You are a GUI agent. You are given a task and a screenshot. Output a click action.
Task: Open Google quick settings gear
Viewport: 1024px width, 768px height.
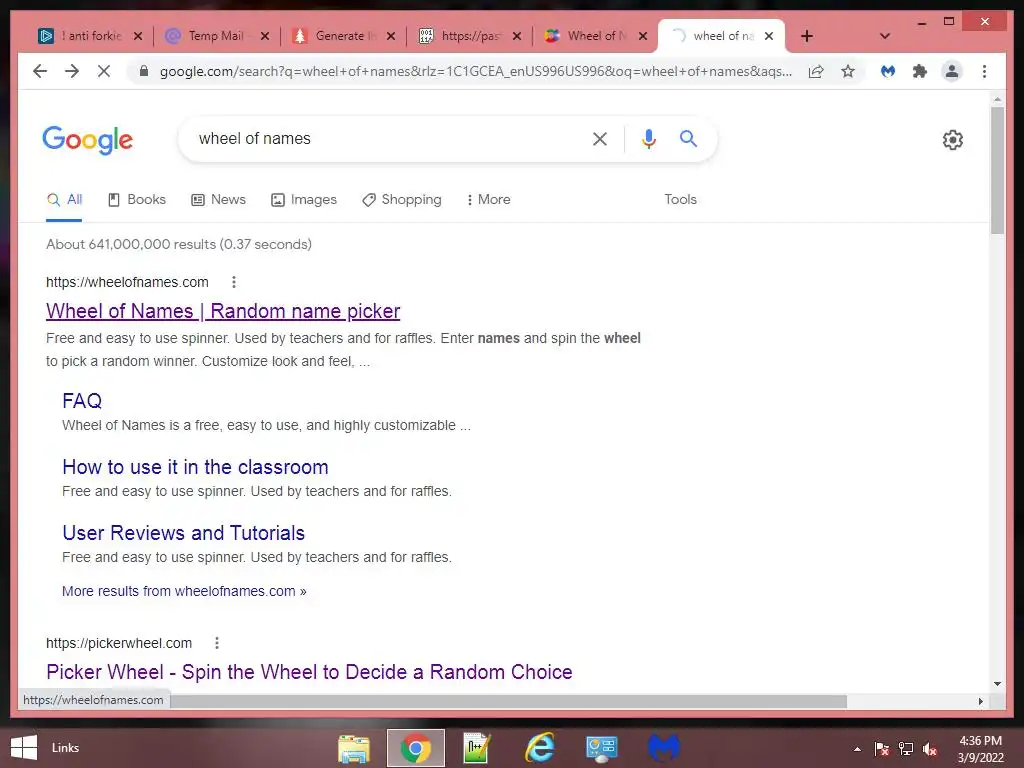[953, 140]
